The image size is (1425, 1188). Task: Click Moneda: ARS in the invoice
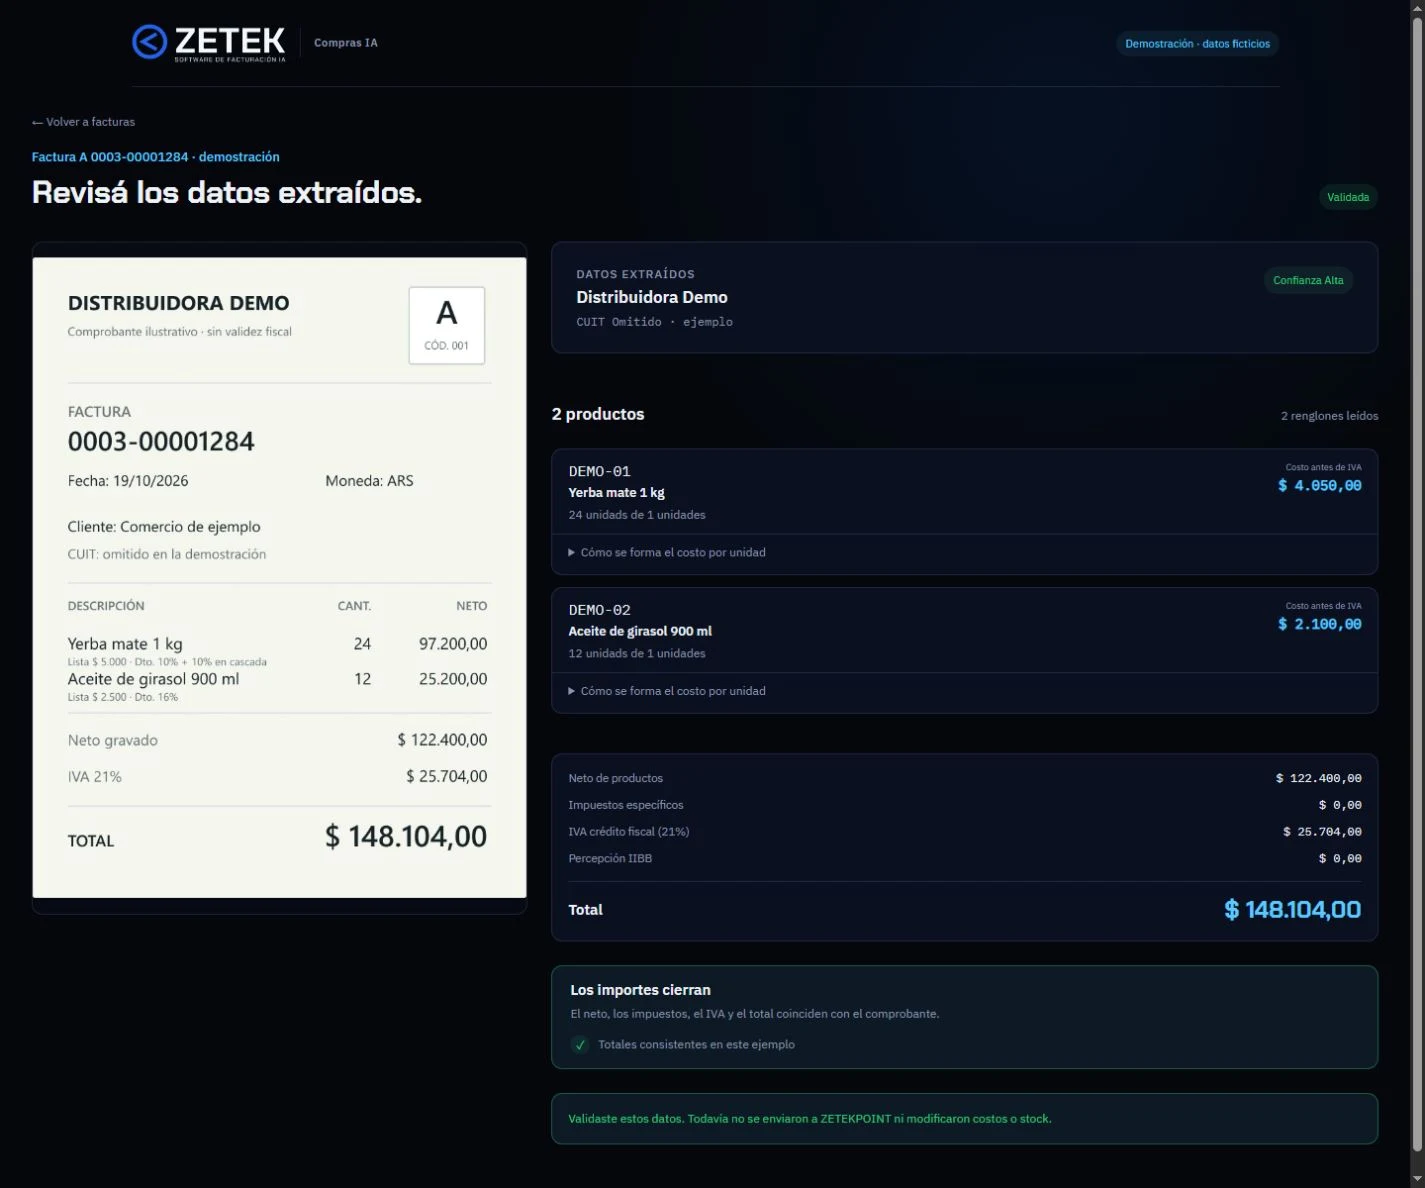(369, 481)
